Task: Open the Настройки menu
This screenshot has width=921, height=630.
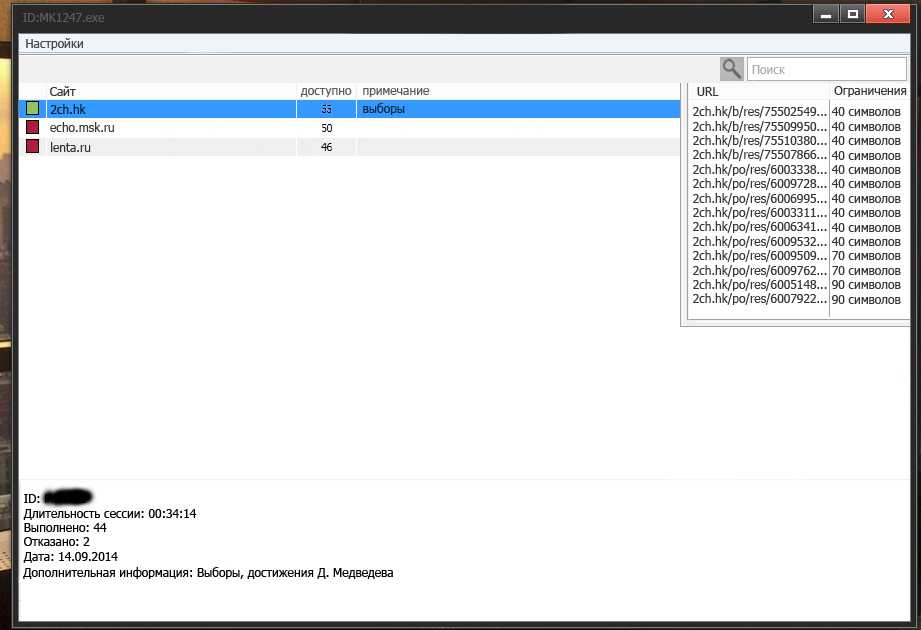Action: tap(54, 44)
